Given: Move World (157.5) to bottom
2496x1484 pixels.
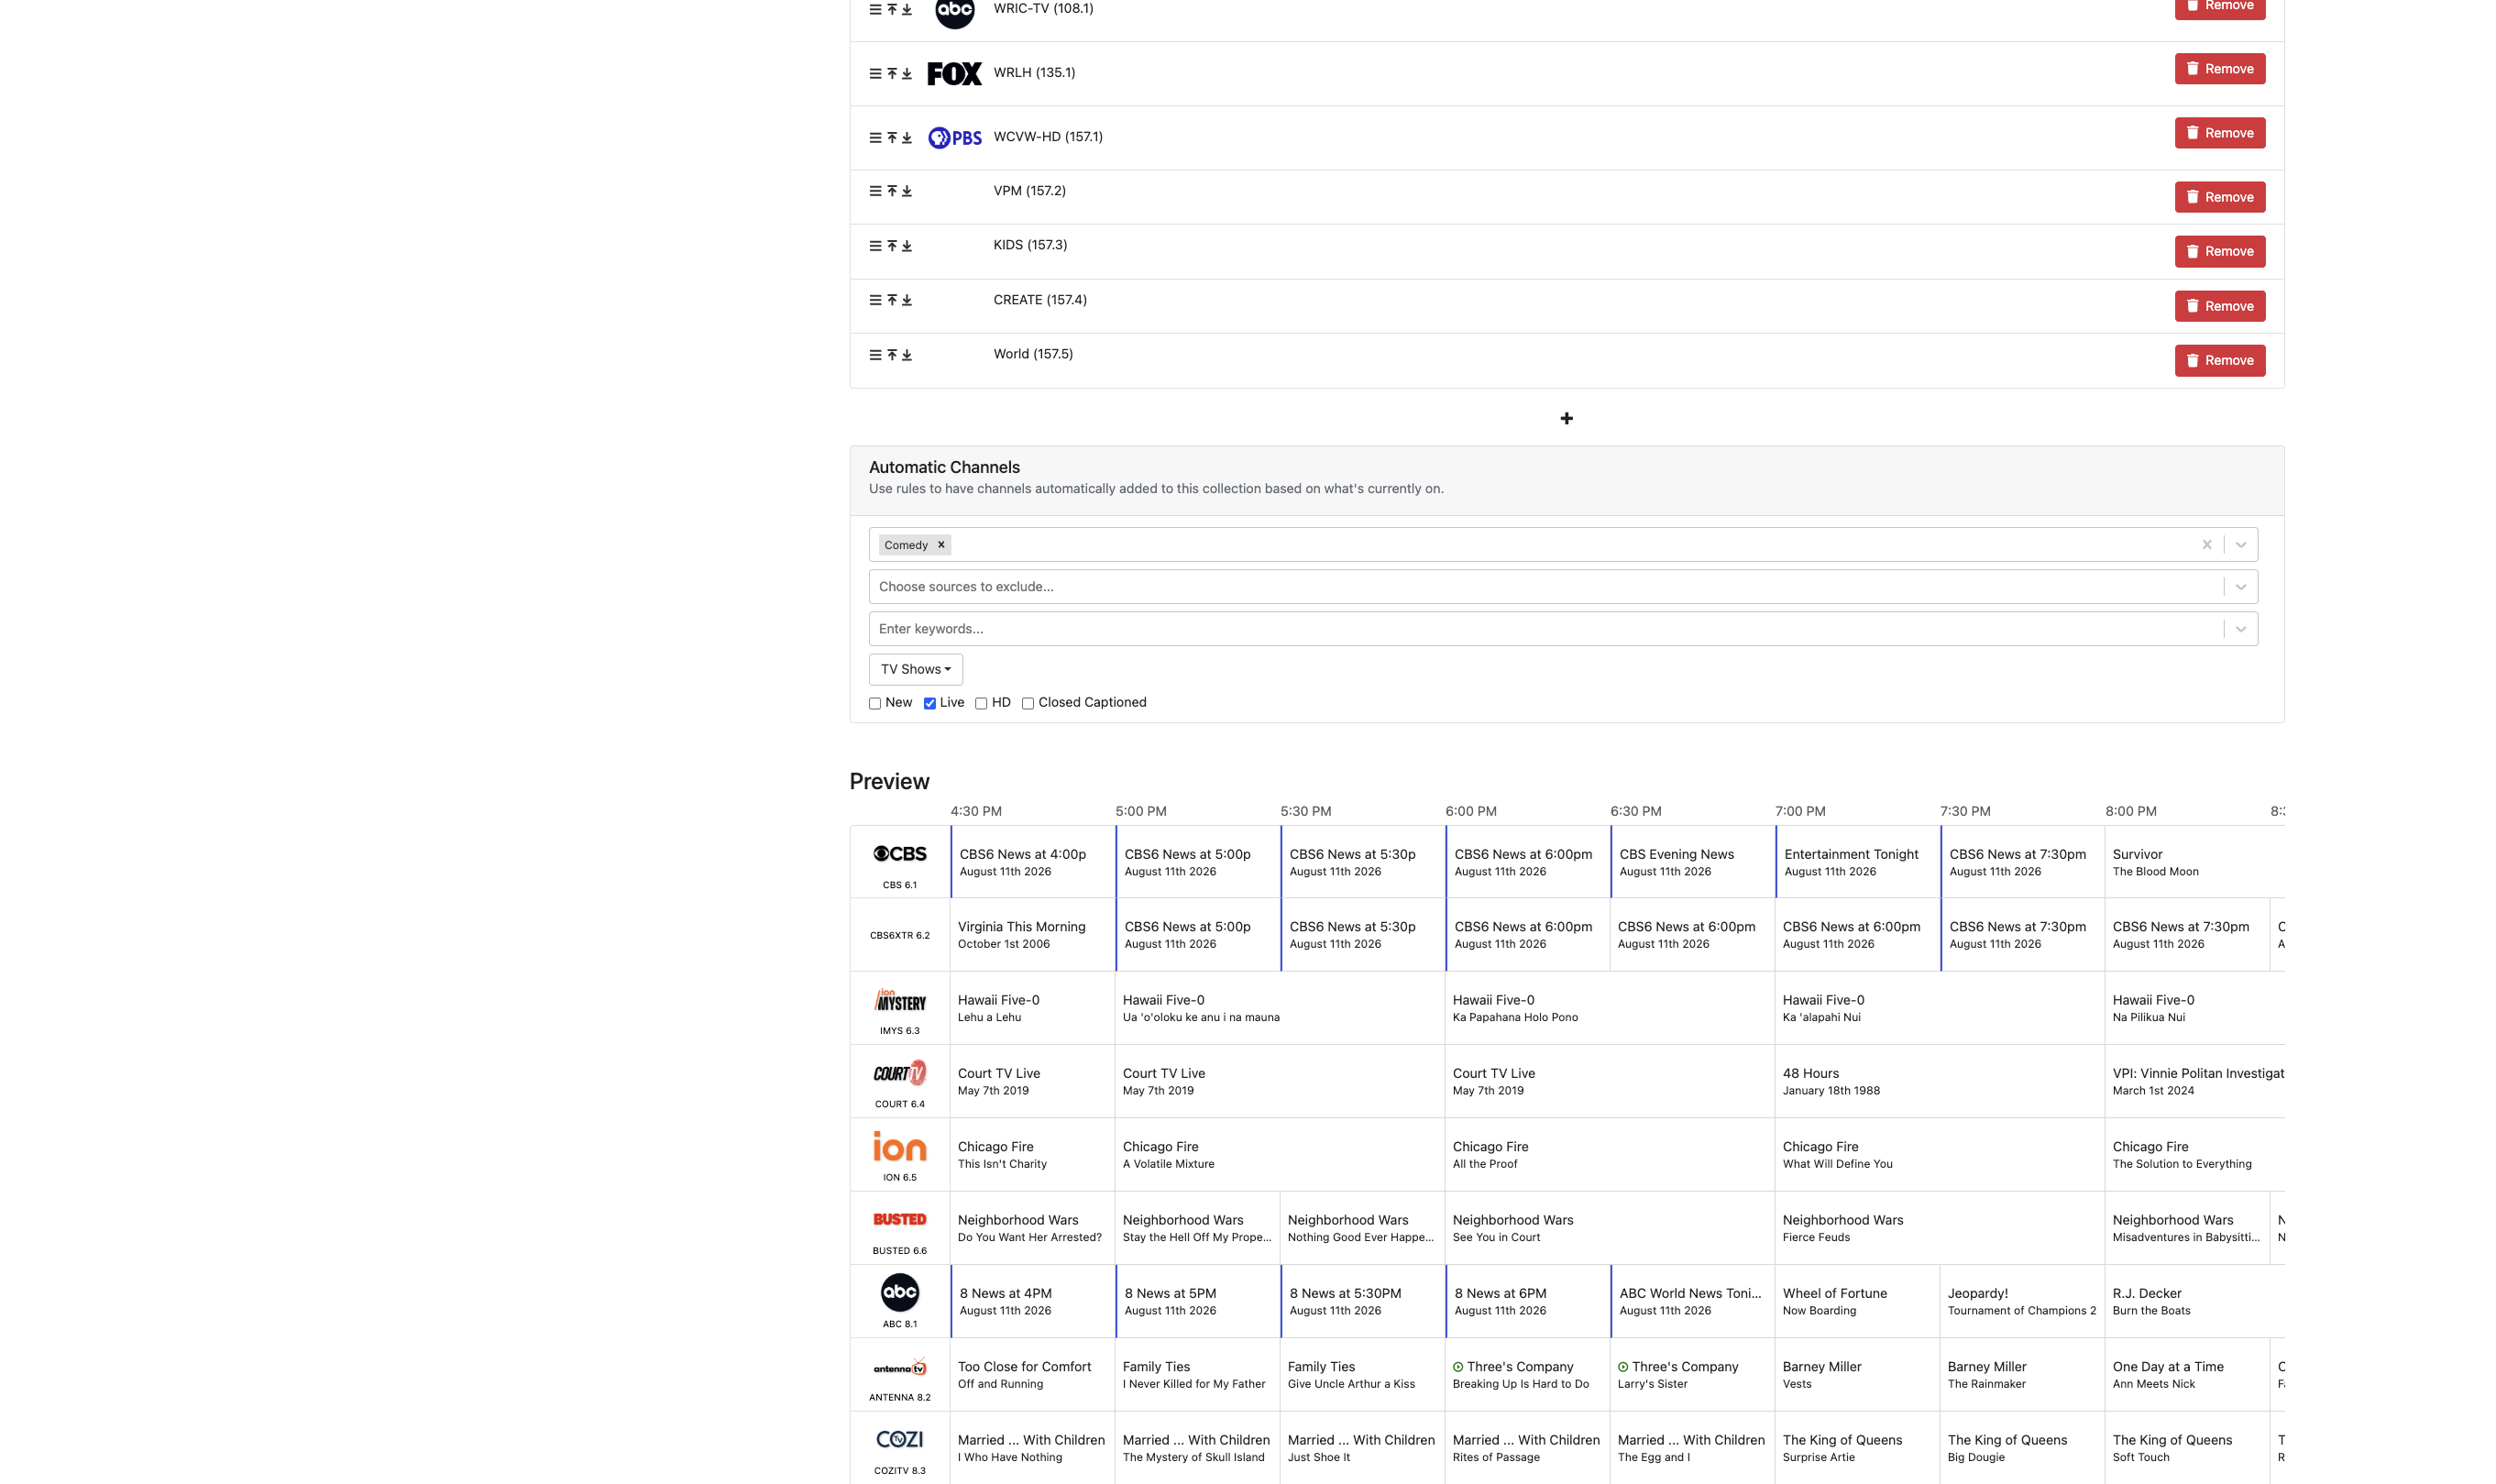Looking at the screenshot, I should (x=907, y=355).
